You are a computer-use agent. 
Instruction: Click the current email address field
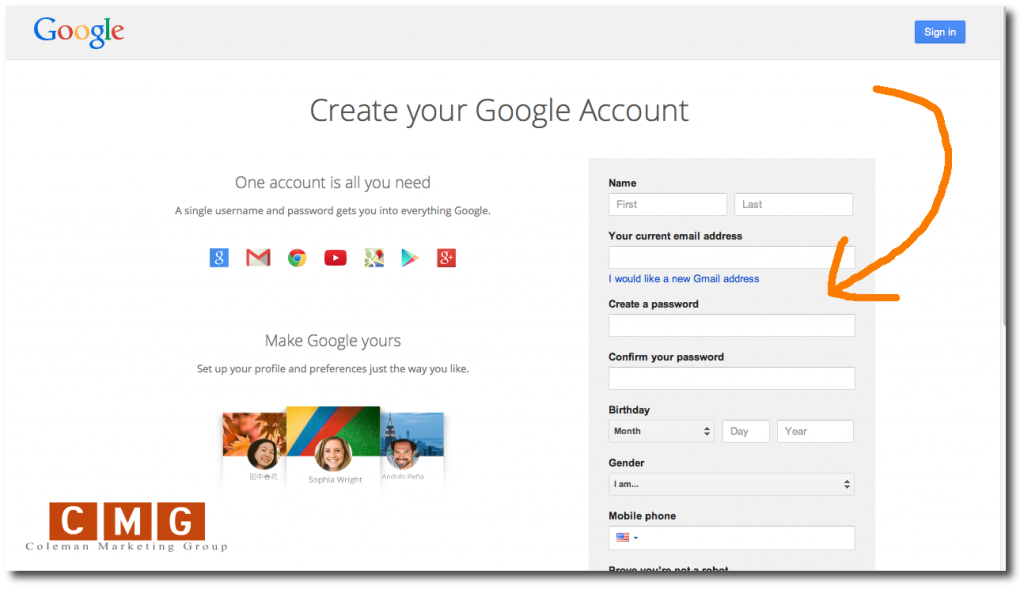(731, 257)
